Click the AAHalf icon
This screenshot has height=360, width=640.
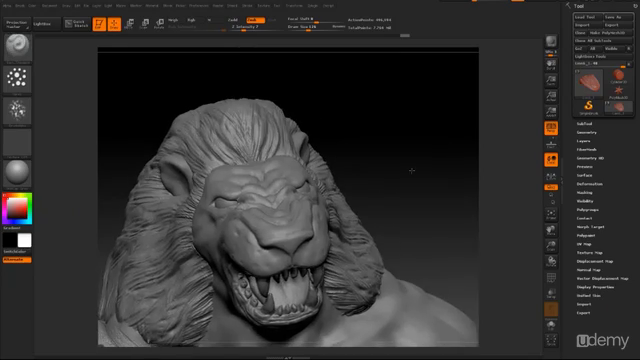(551, 112)
